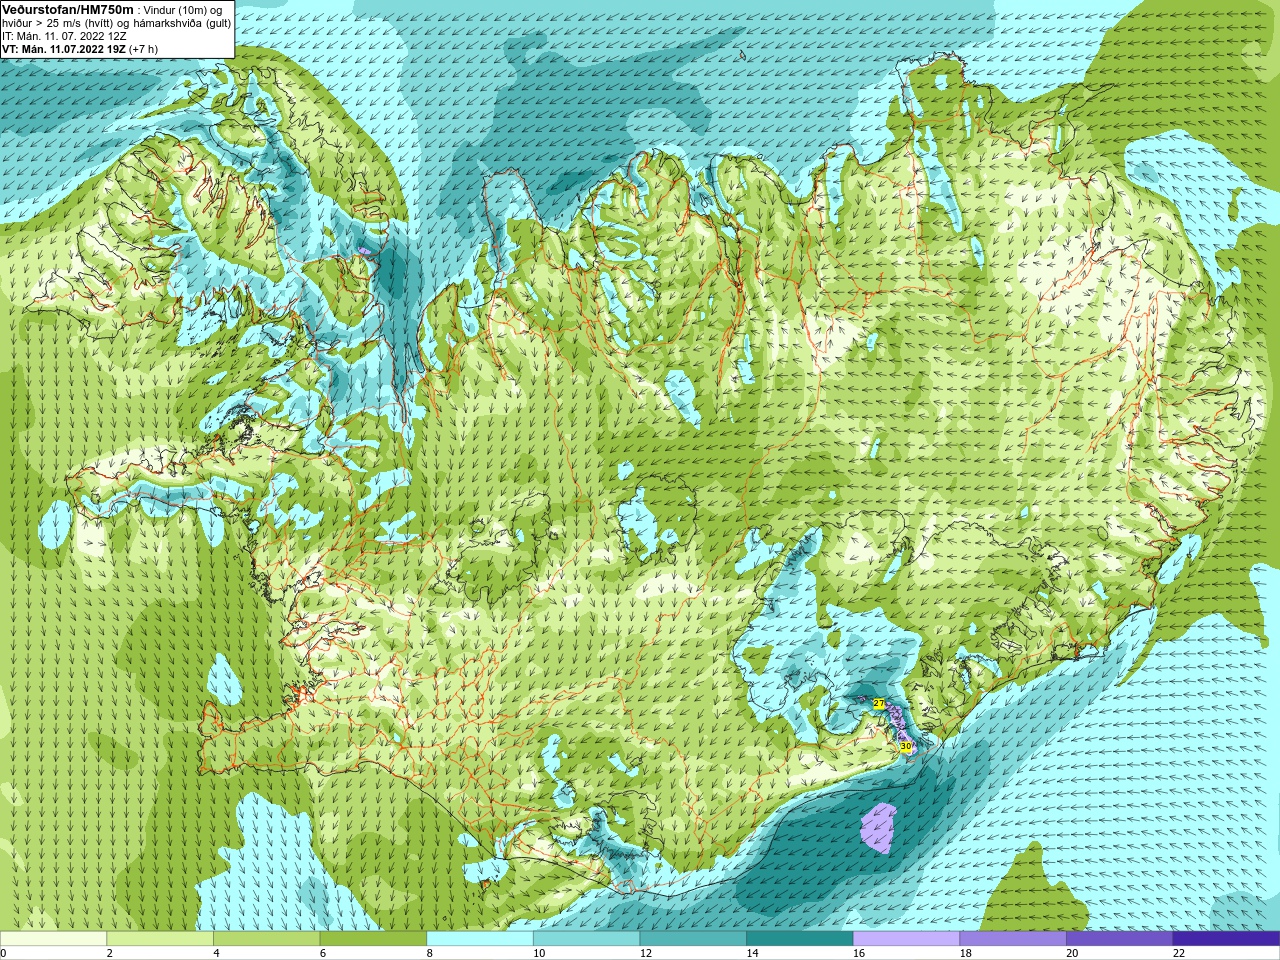
Task: Click the legend label '12'
Action: click(x=645, y=953)
